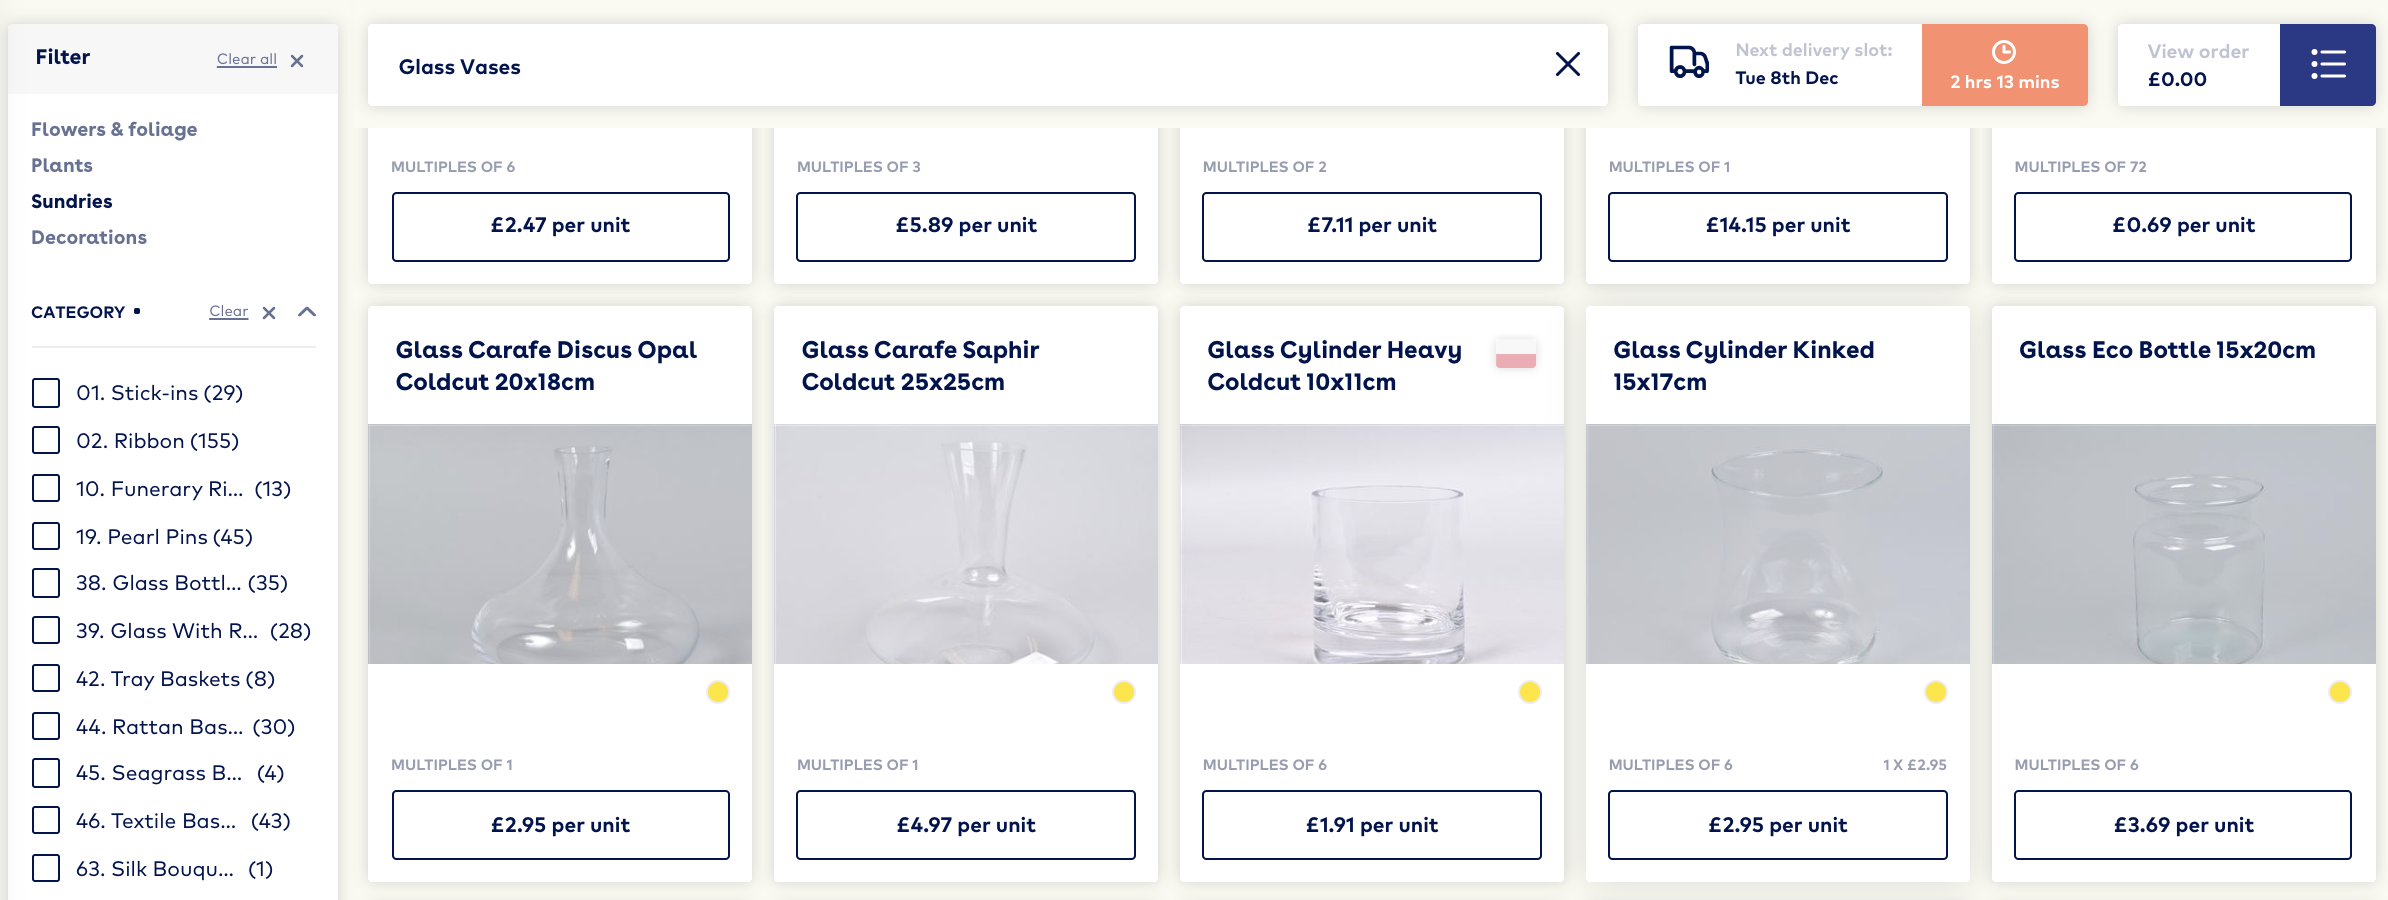Open the Flowers & foliage section
Viewport: 2388px width, 900px height.
tap(114, 129)
